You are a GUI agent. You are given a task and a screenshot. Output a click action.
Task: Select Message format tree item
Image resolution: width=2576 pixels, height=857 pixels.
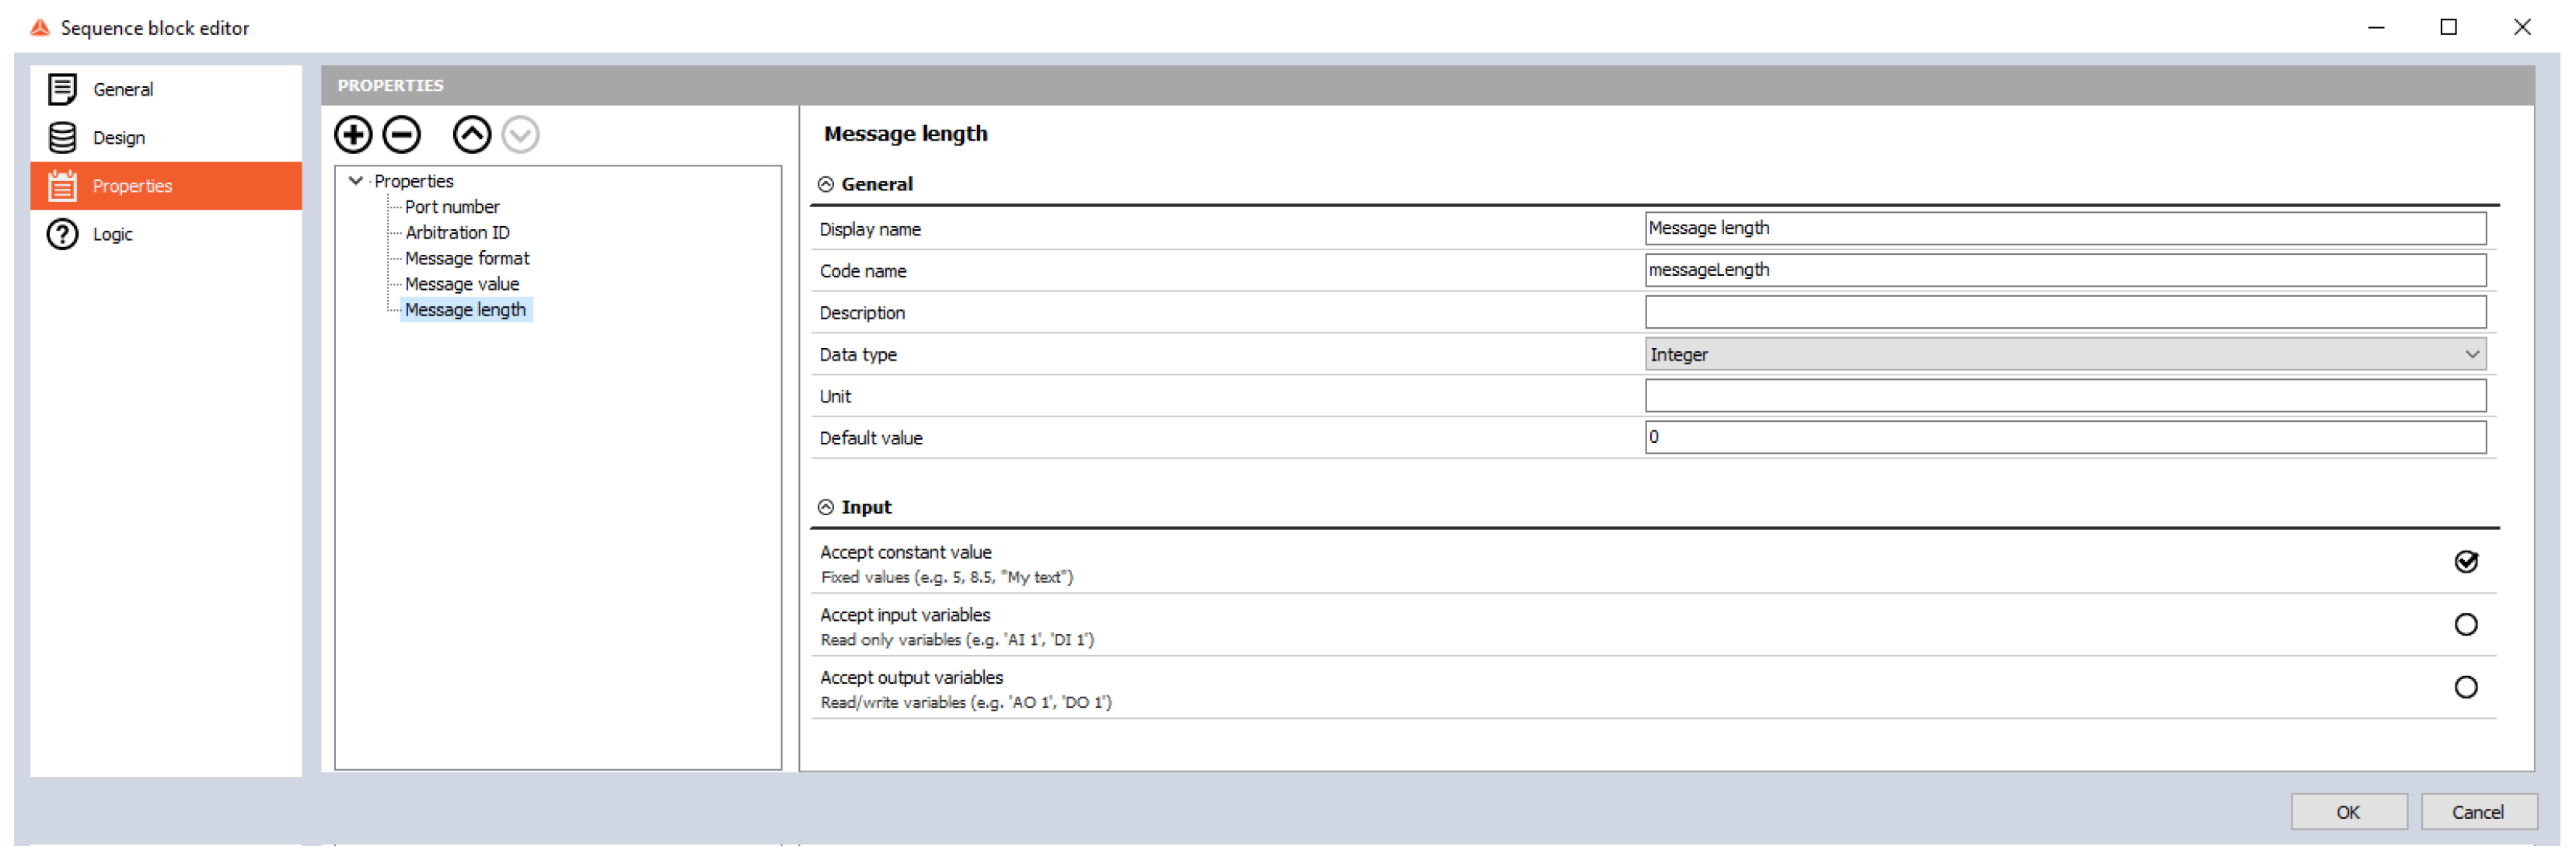click(466, 258)
